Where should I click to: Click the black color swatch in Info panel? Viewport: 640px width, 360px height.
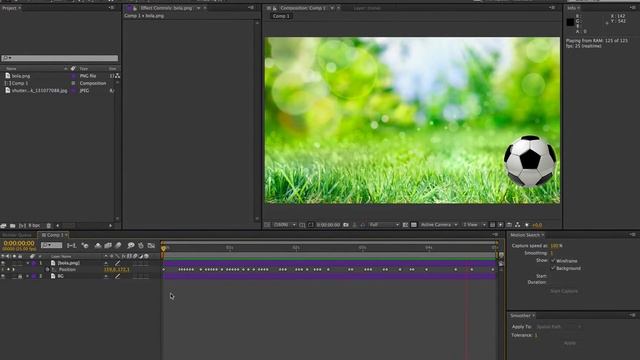[x=570, y=22]
